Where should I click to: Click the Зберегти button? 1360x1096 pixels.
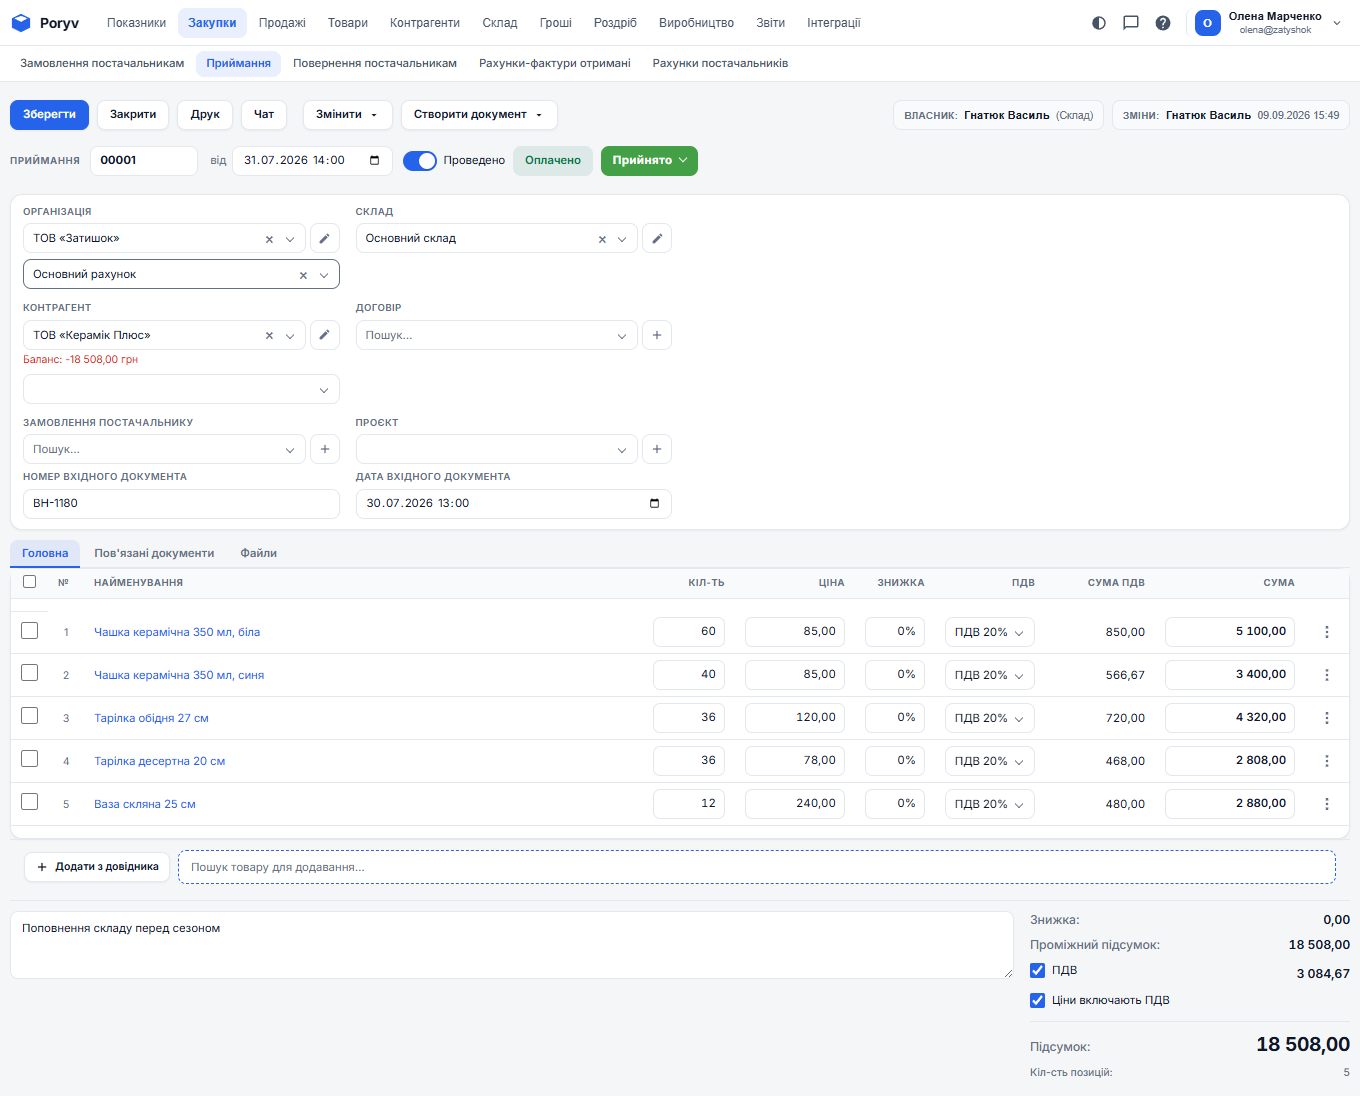point(49,115)
